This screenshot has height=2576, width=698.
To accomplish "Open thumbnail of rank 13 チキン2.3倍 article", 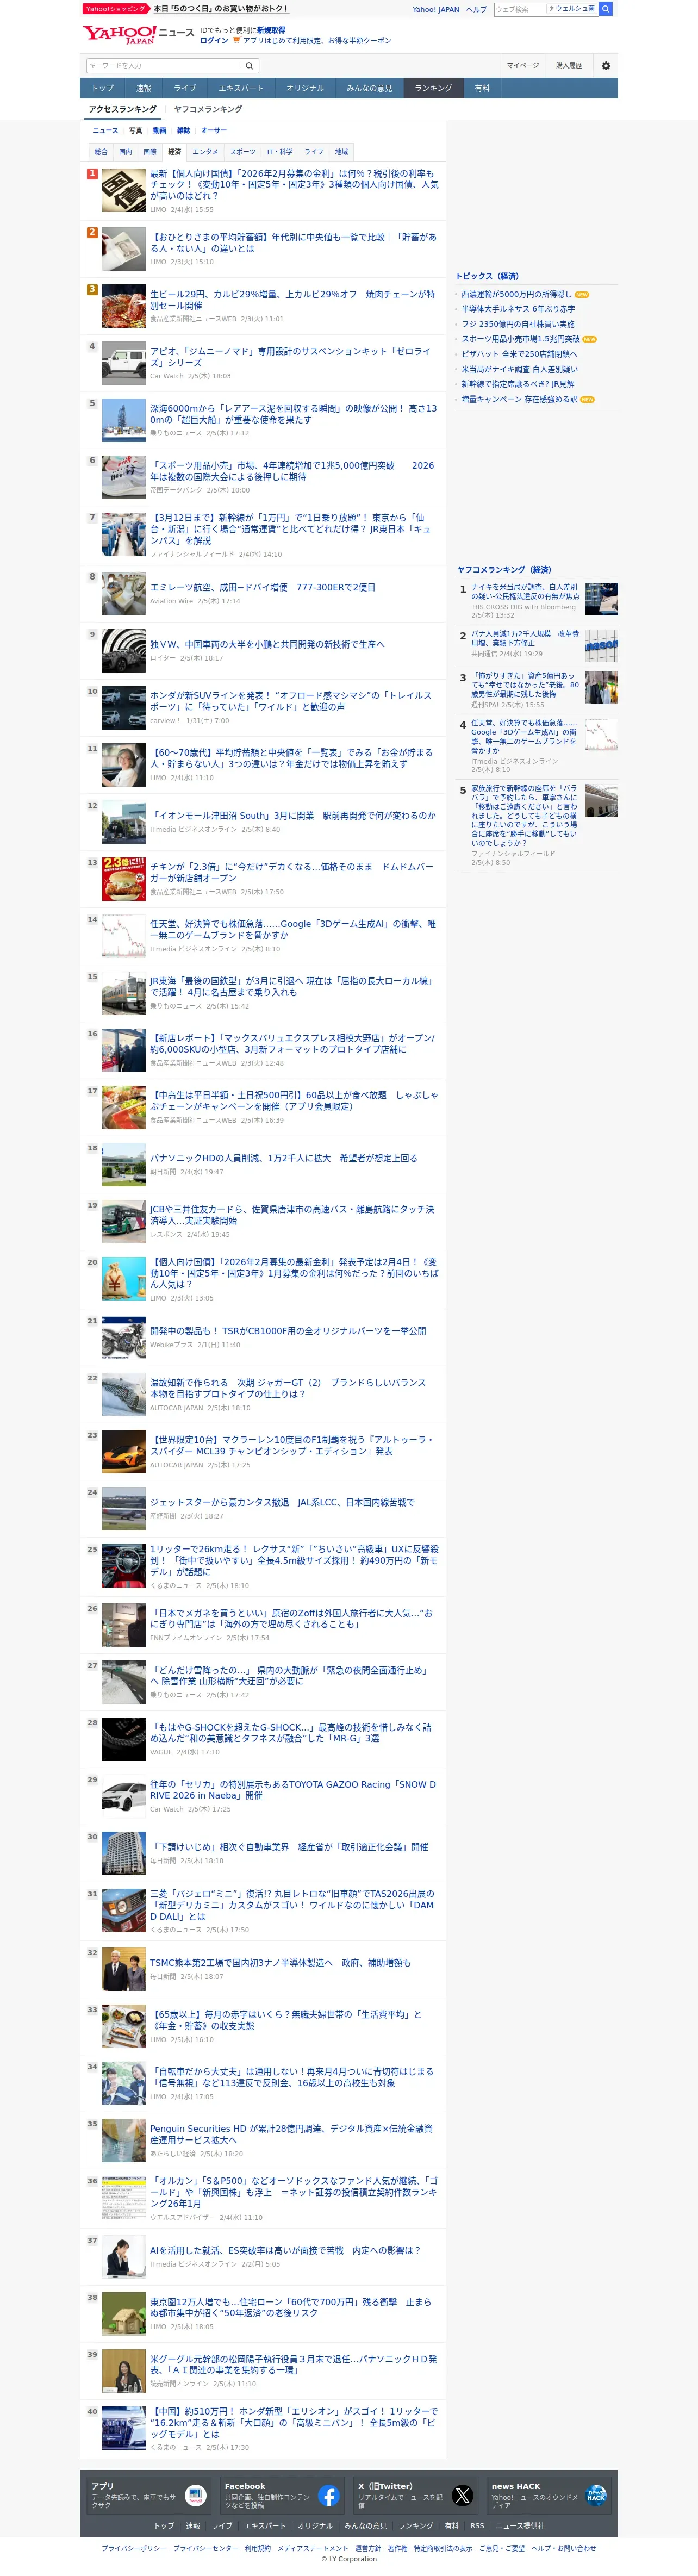I will (124, 879).
